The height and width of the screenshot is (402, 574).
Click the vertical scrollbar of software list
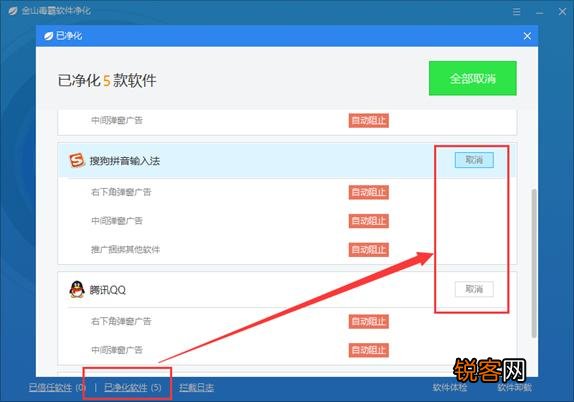[x=534, y=263]
